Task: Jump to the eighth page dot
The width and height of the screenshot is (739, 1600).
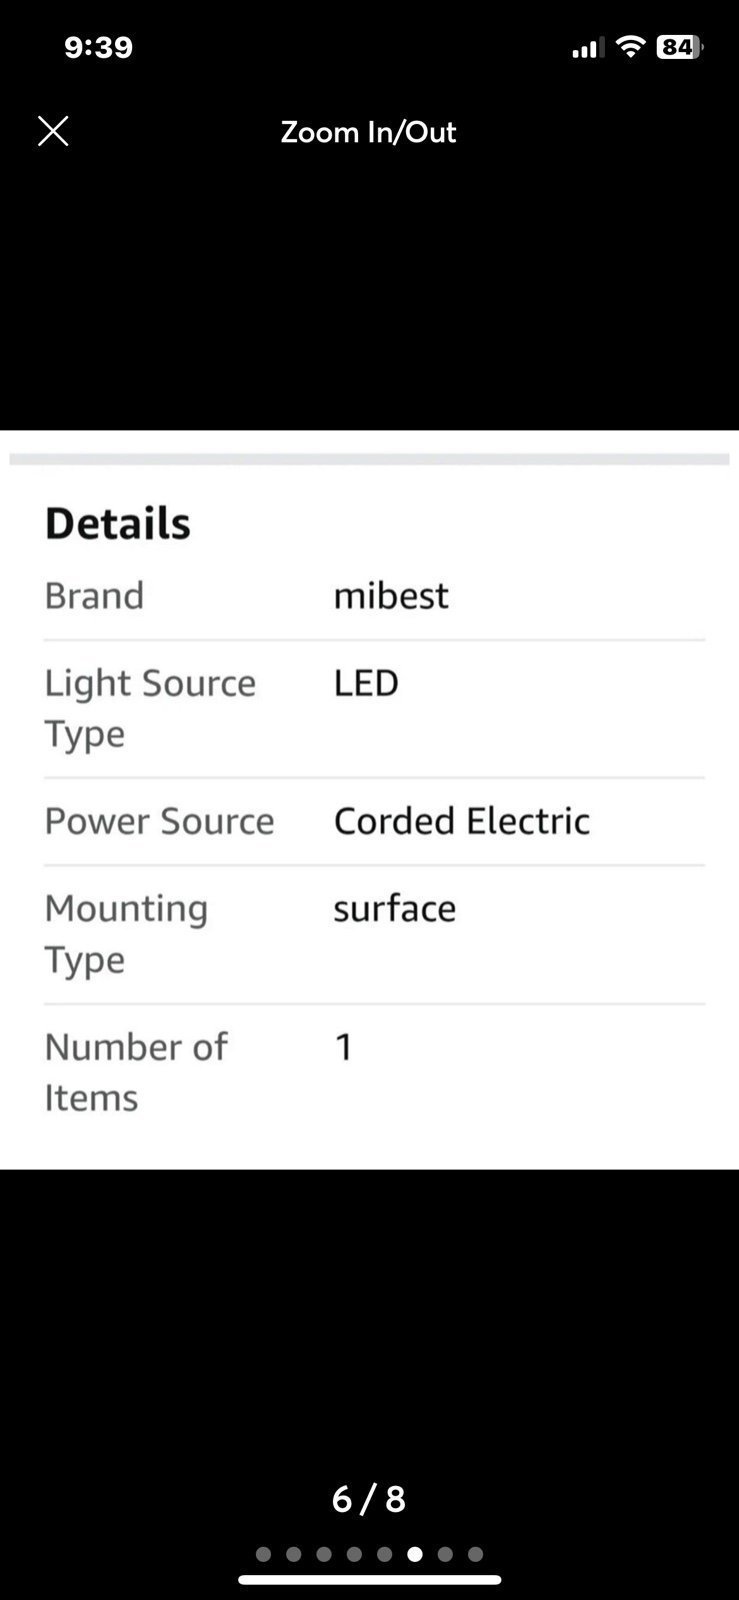Action: coord(475,1554)
